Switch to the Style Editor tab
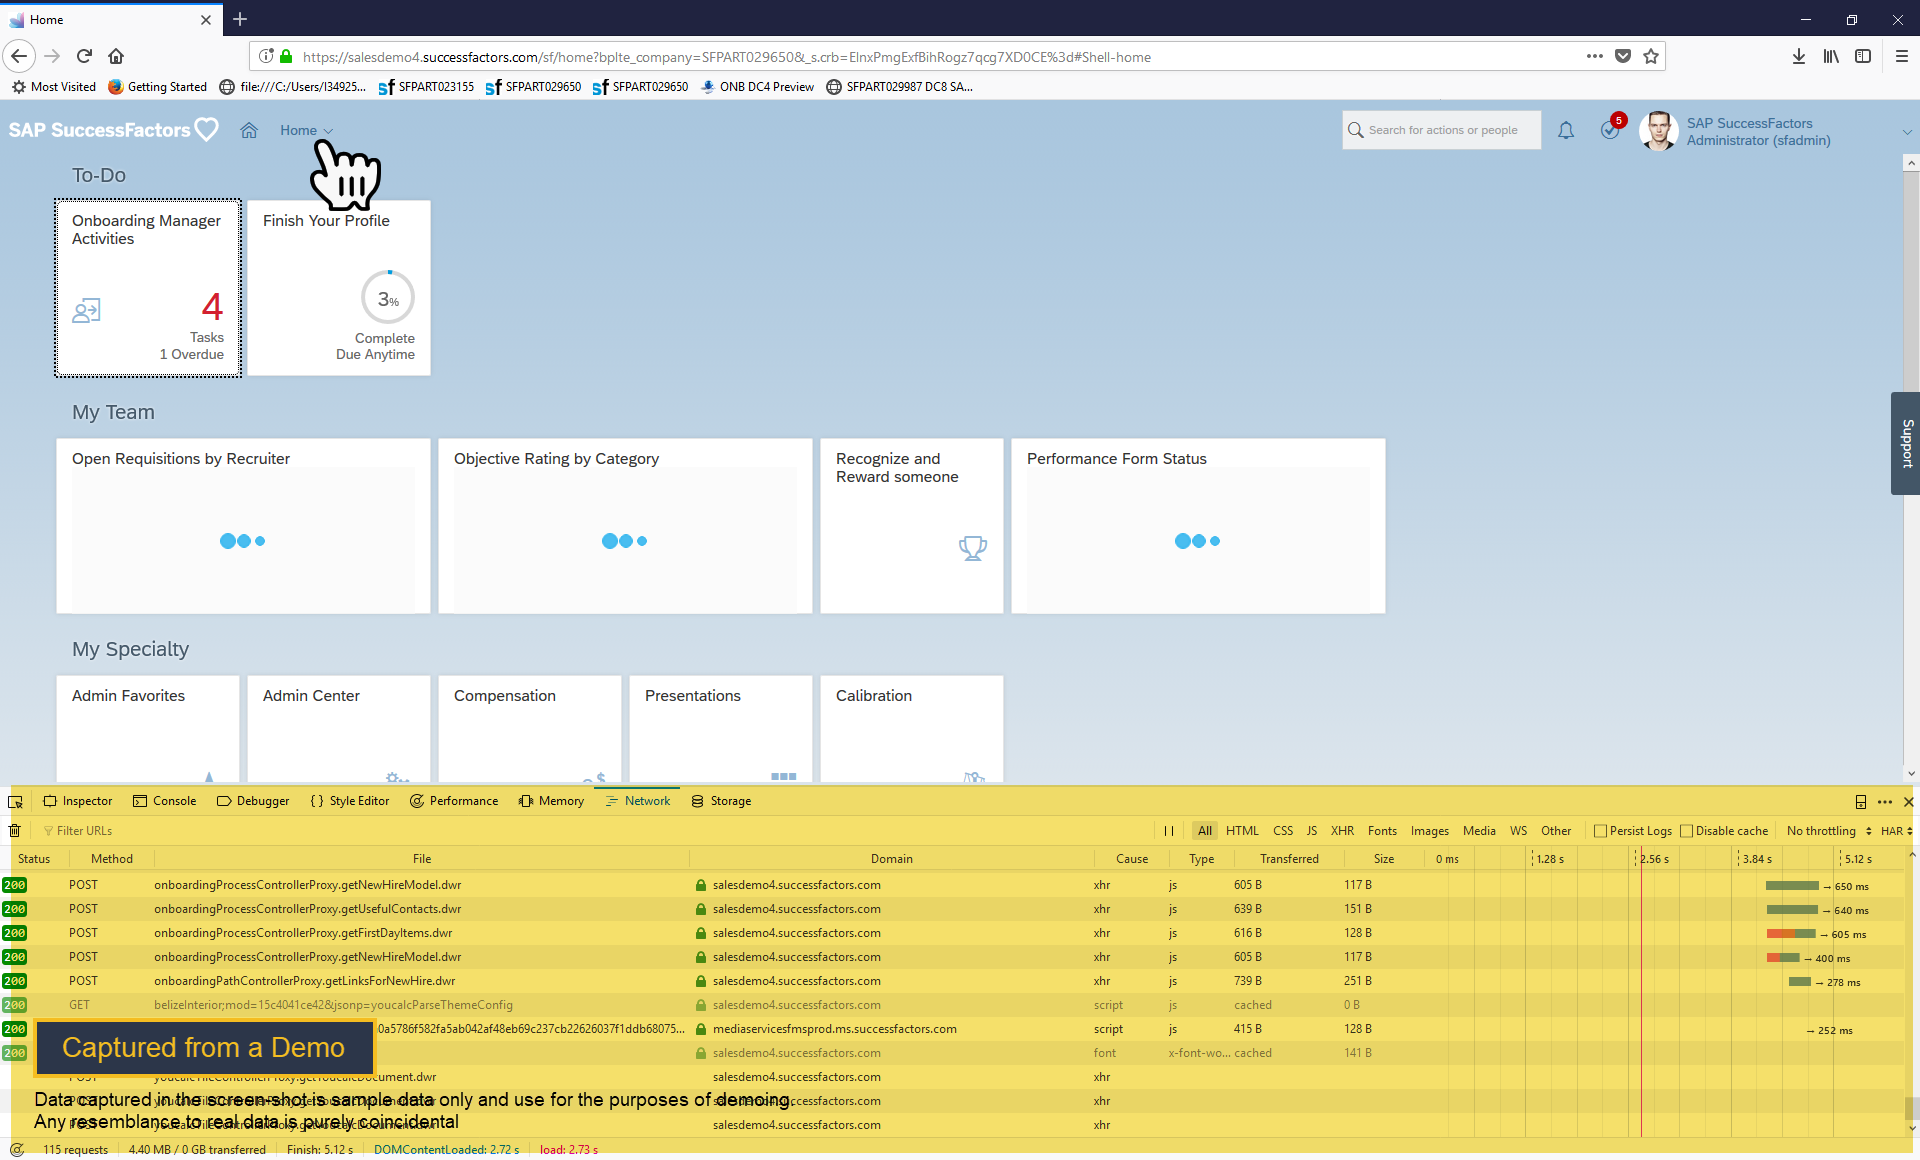 [x=349, y=801]
